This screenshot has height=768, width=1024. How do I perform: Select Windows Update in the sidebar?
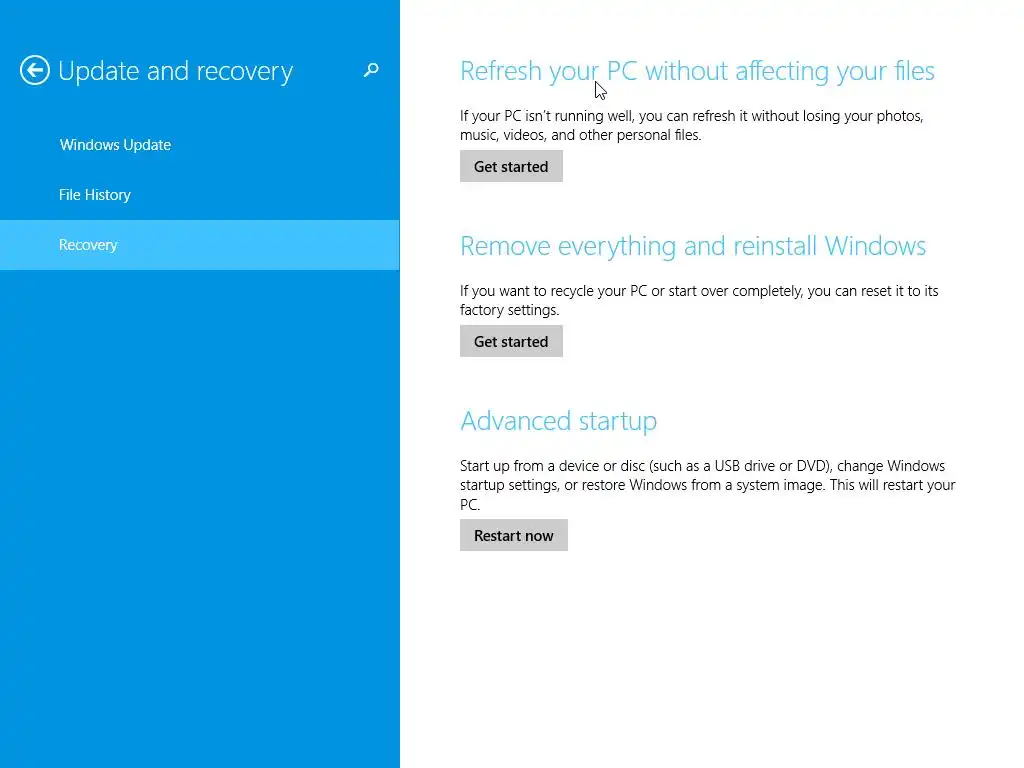116,144
